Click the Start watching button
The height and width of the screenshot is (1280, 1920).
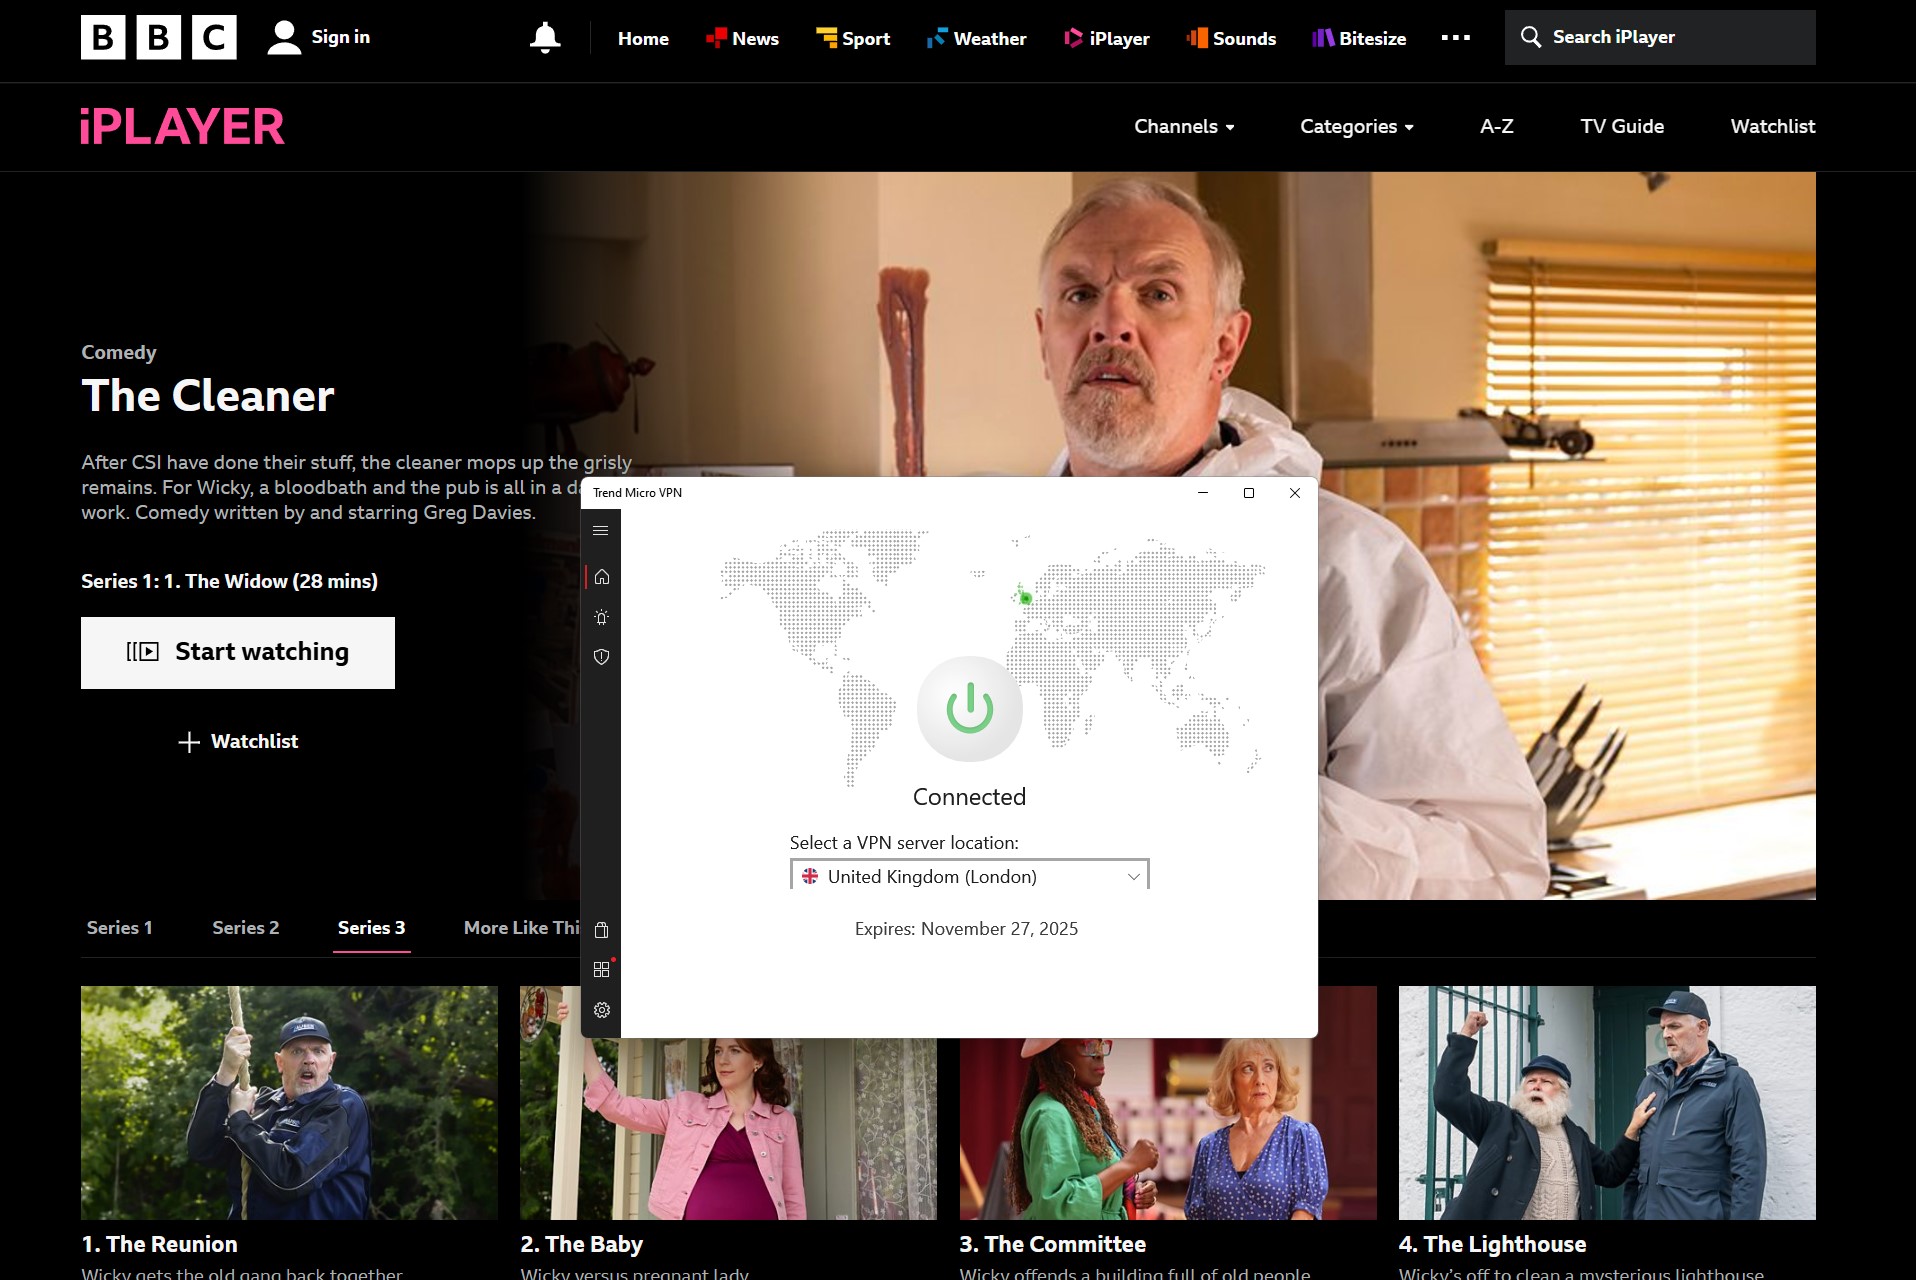pos(237,653)
